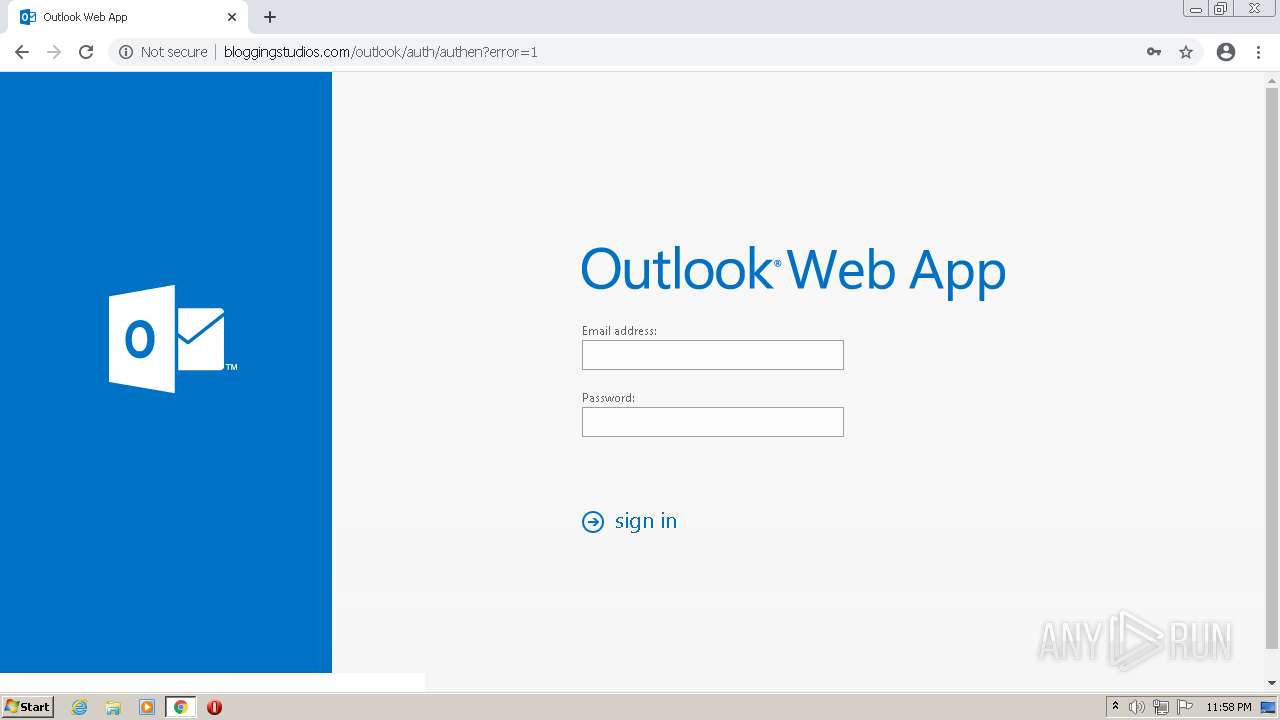Select the Outlook Web App tab
The width and height of the screenshot is (1280, 720).
(130, 17)
